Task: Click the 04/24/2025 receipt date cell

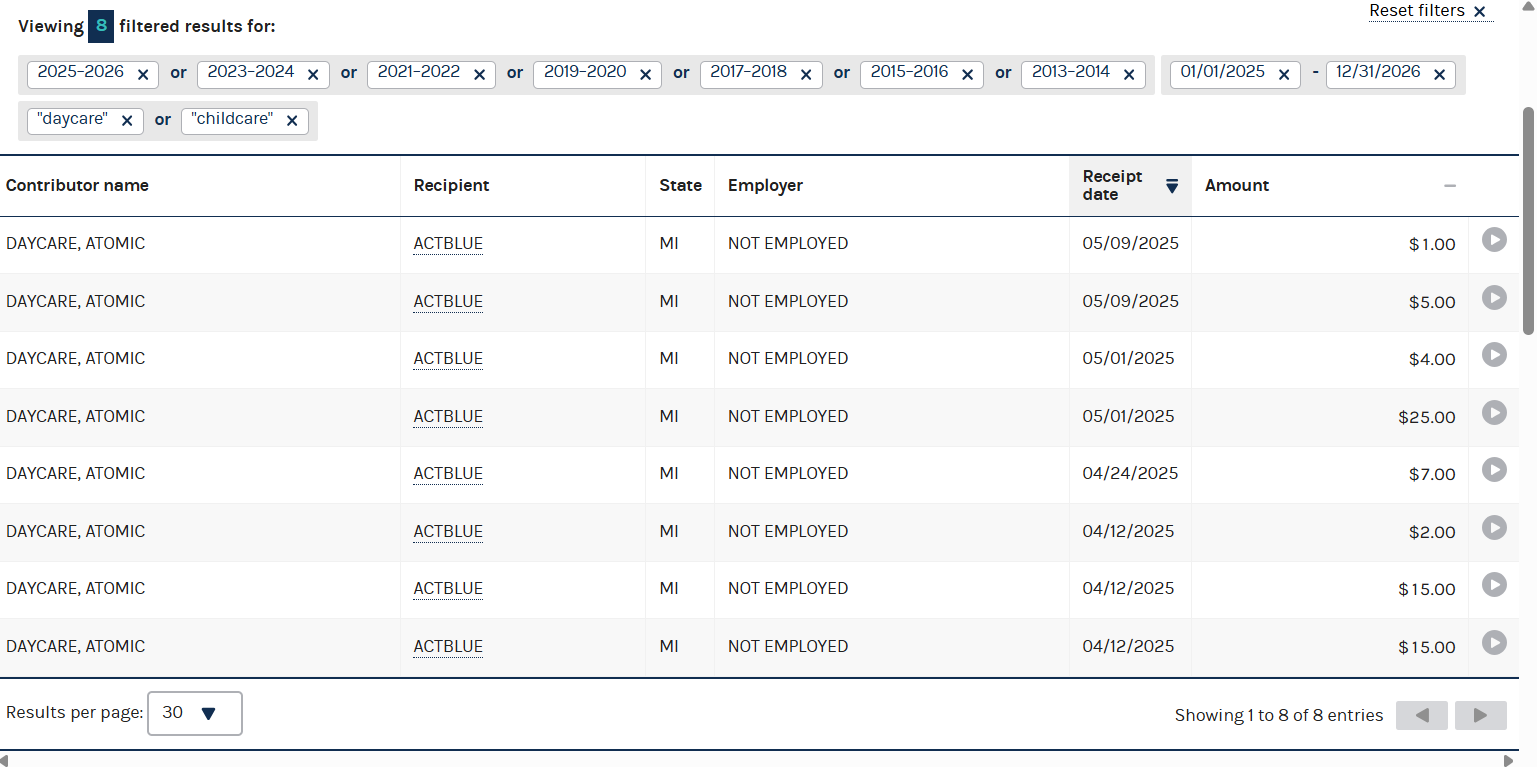Action: (1130, 473)
